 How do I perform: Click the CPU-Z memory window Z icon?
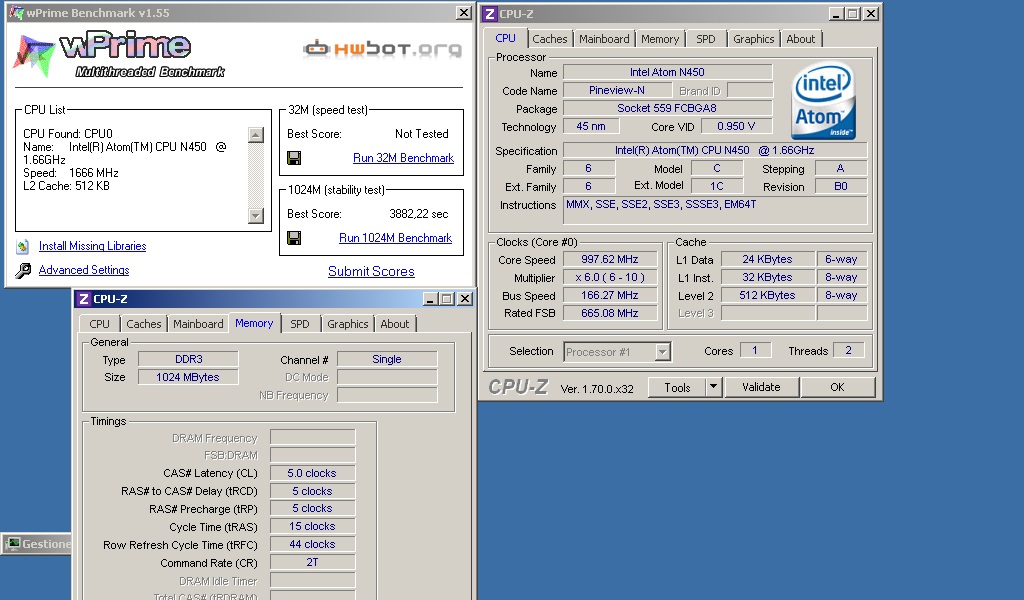pyautogui.click(x=84, y=299)
